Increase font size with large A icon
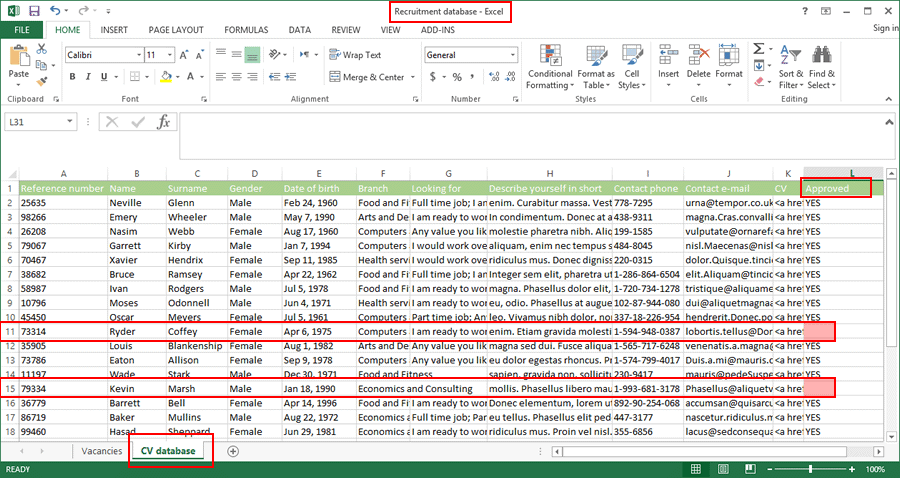900x478 pixels. [x=184, y=55]
